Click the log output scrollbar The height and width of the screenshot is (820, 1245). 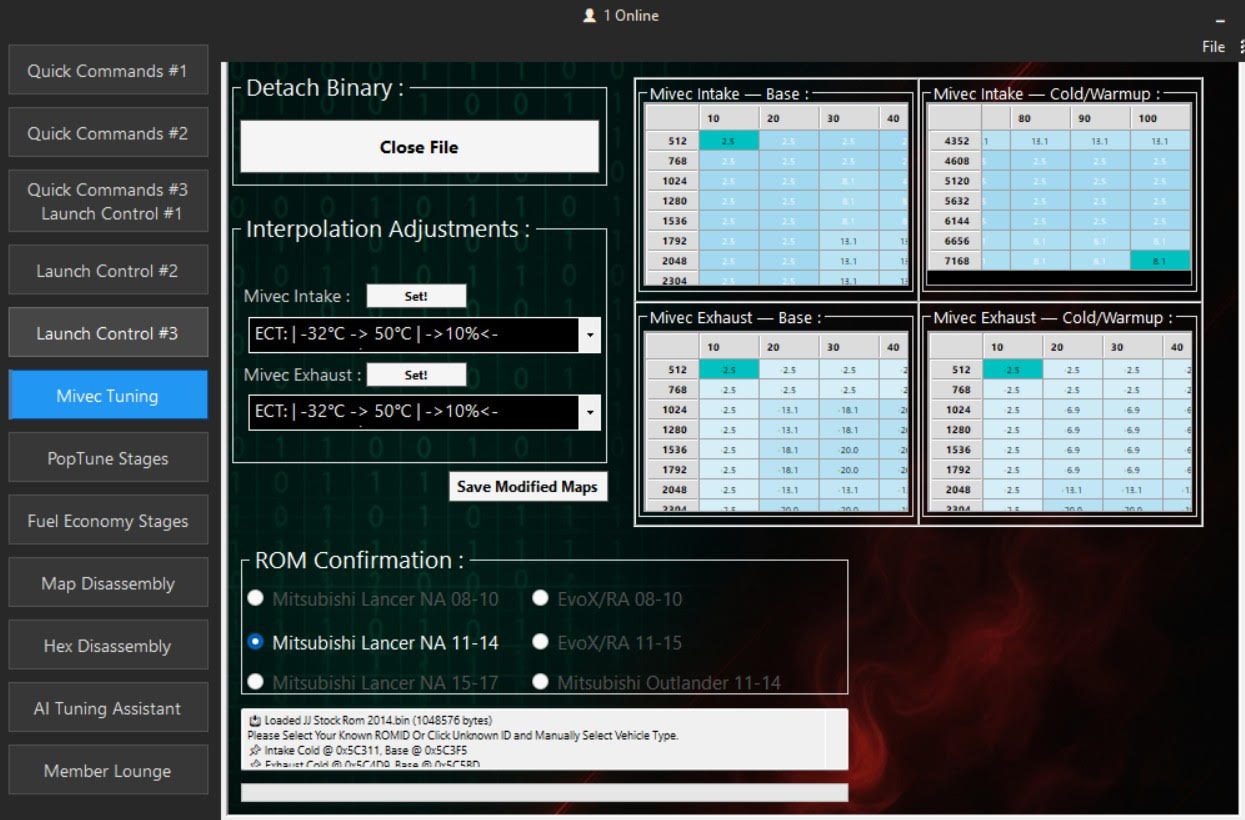pyautogui.click(x=836, y=739)
